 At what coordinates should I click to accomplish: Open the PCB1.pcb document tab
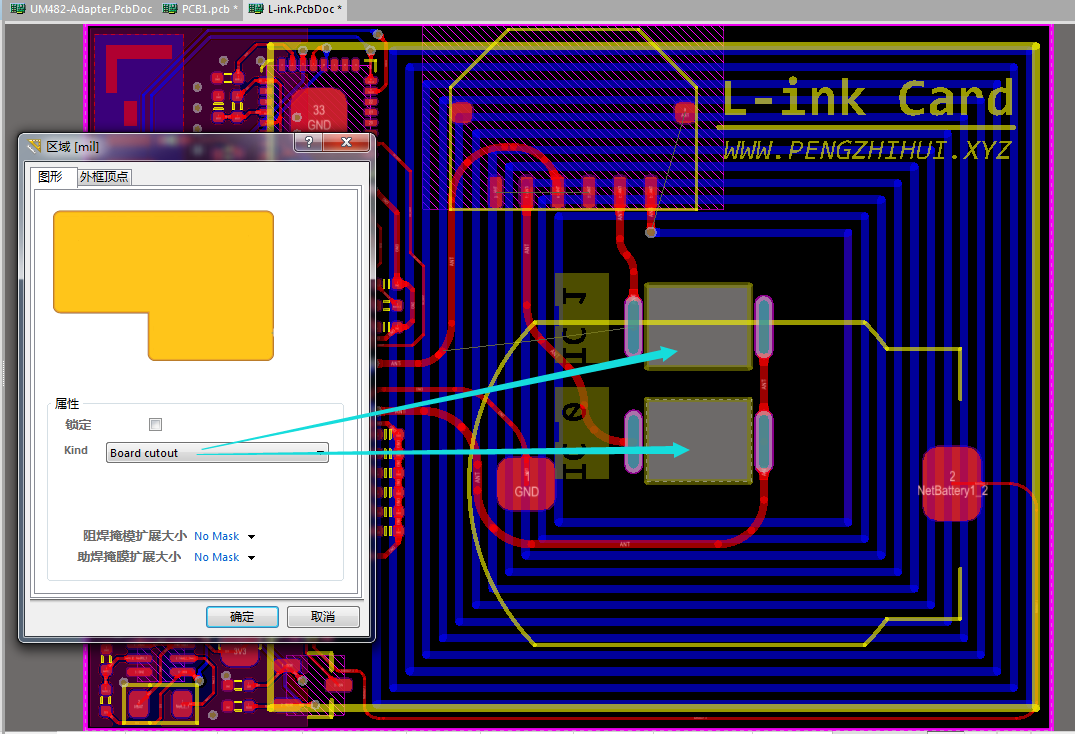202,9
